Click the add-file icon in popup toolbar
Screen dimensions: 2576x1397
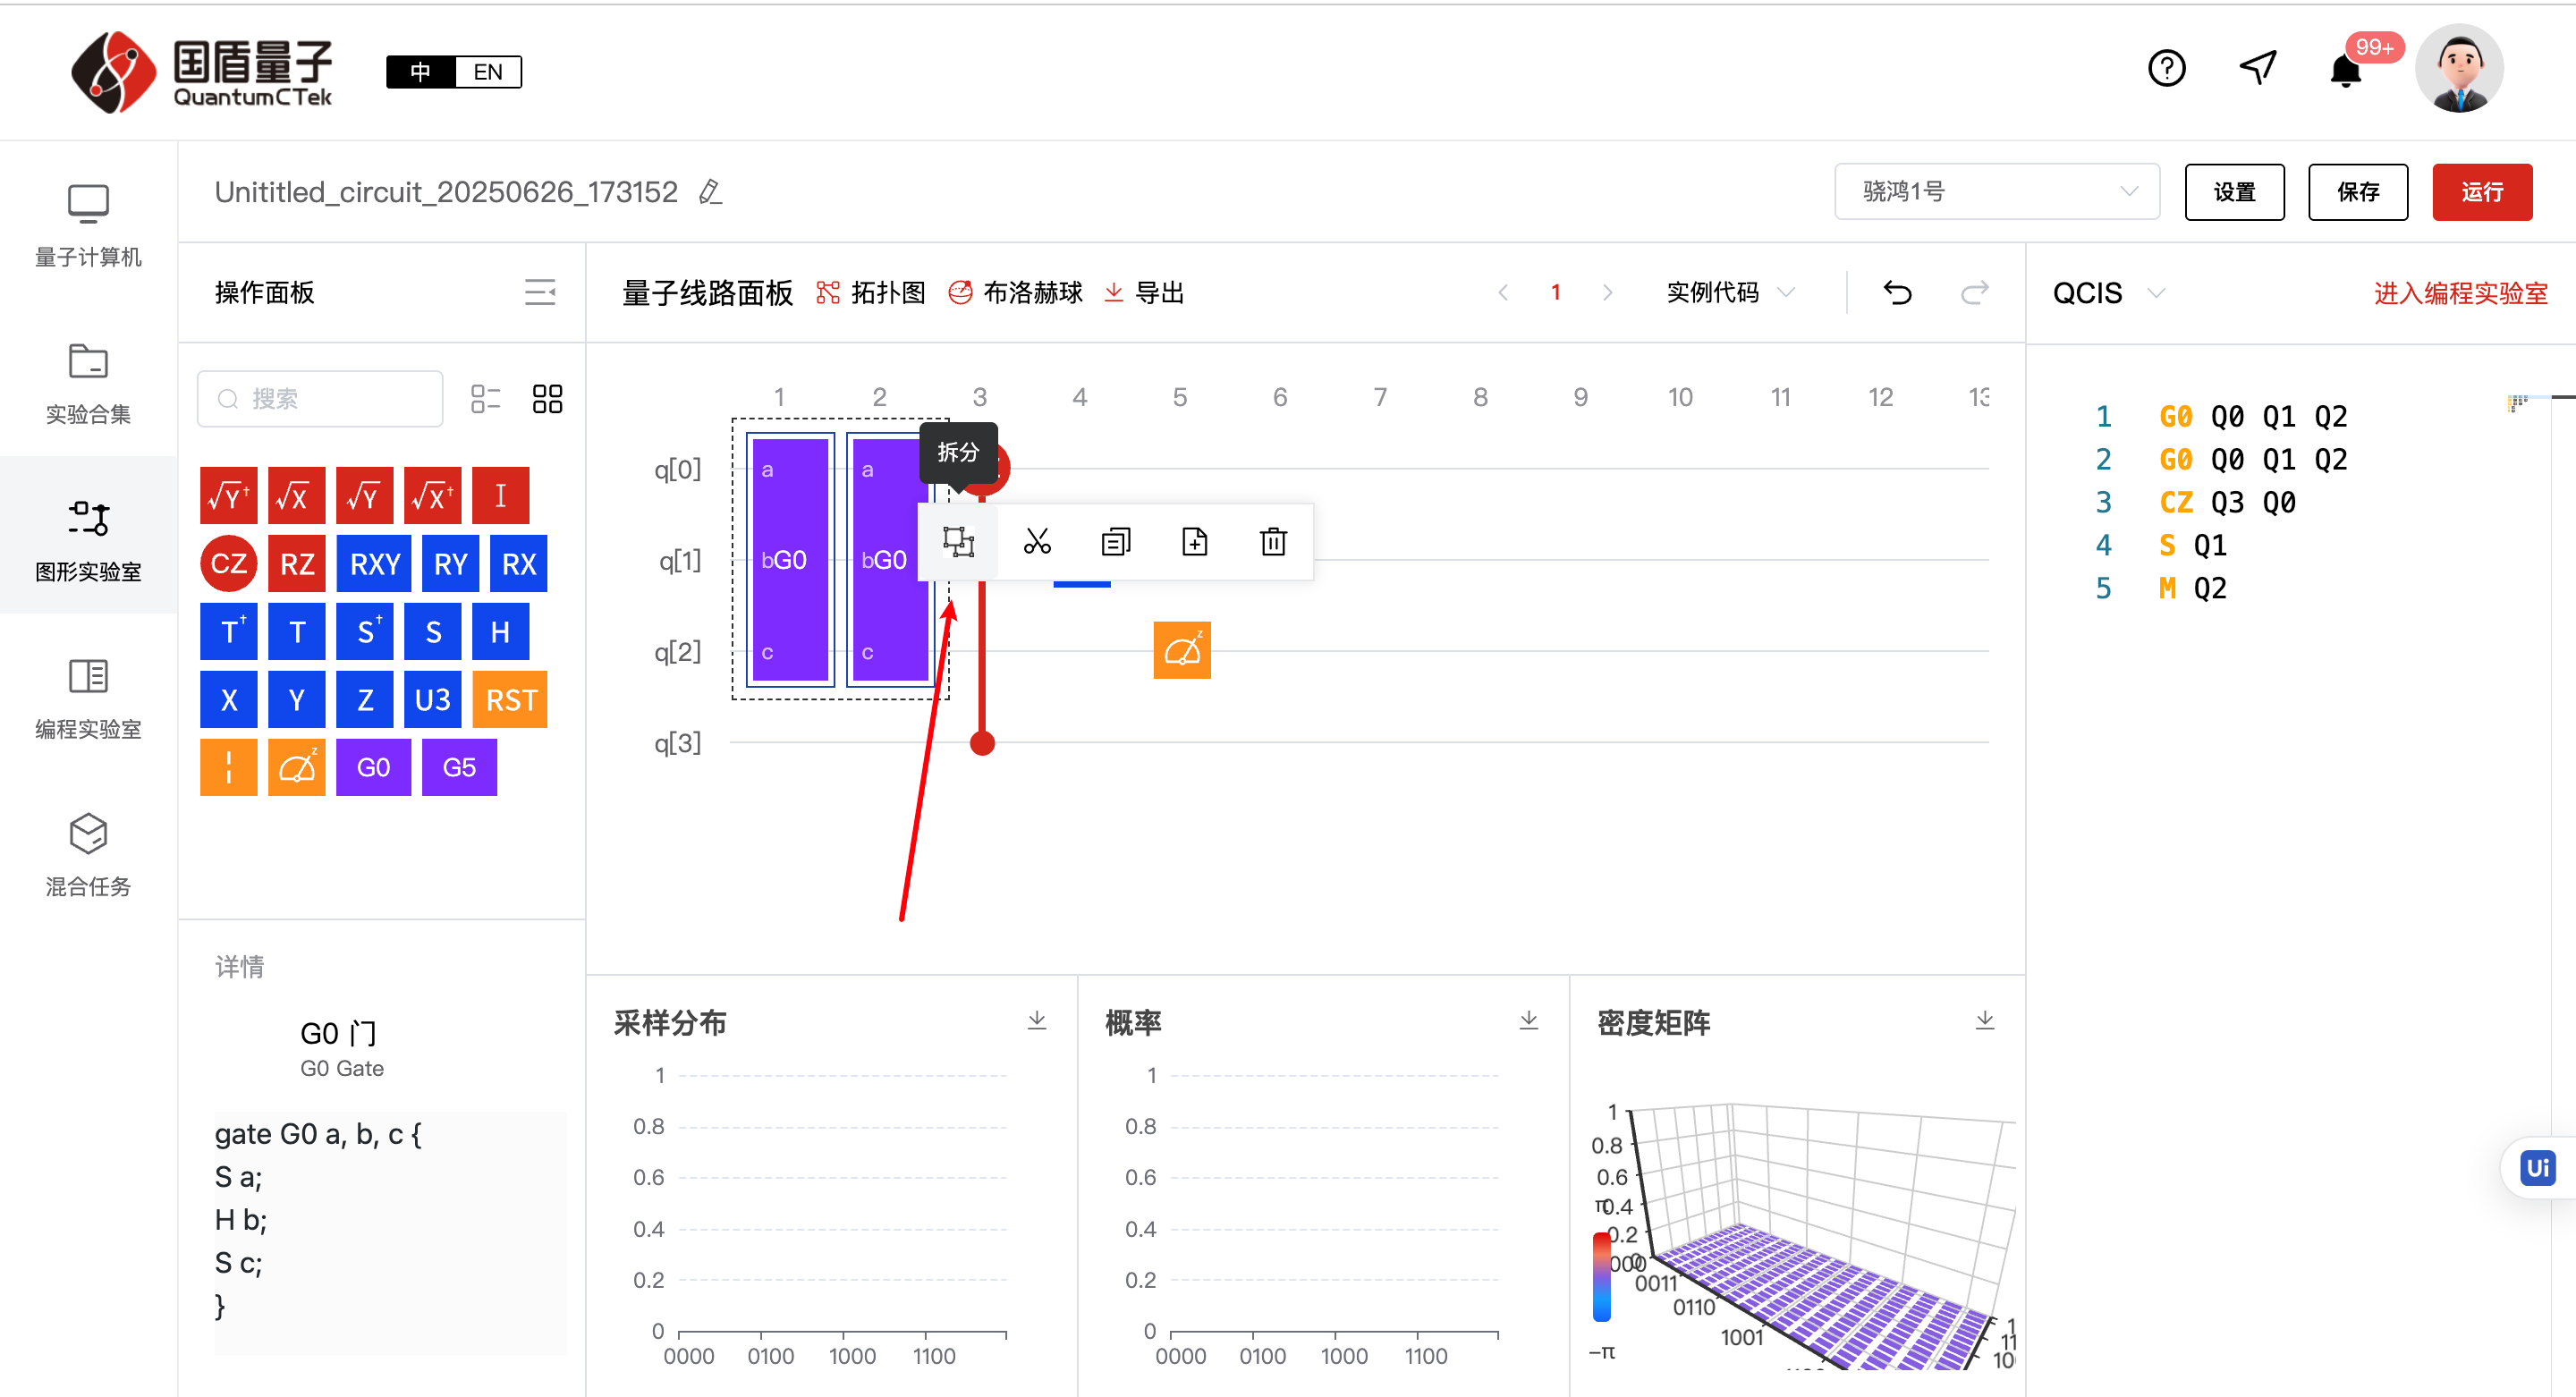1195,542
